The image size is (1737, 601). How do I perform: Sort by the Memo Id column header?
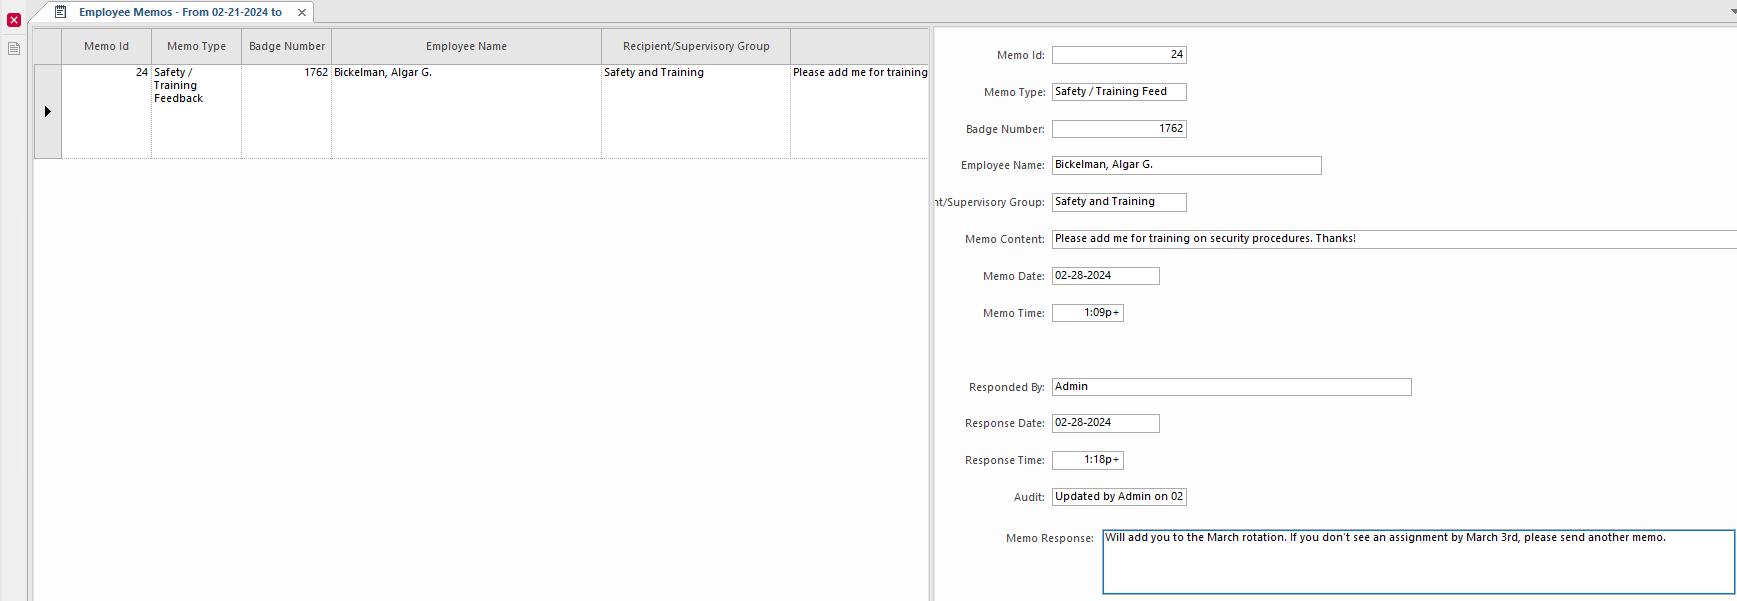106,46
